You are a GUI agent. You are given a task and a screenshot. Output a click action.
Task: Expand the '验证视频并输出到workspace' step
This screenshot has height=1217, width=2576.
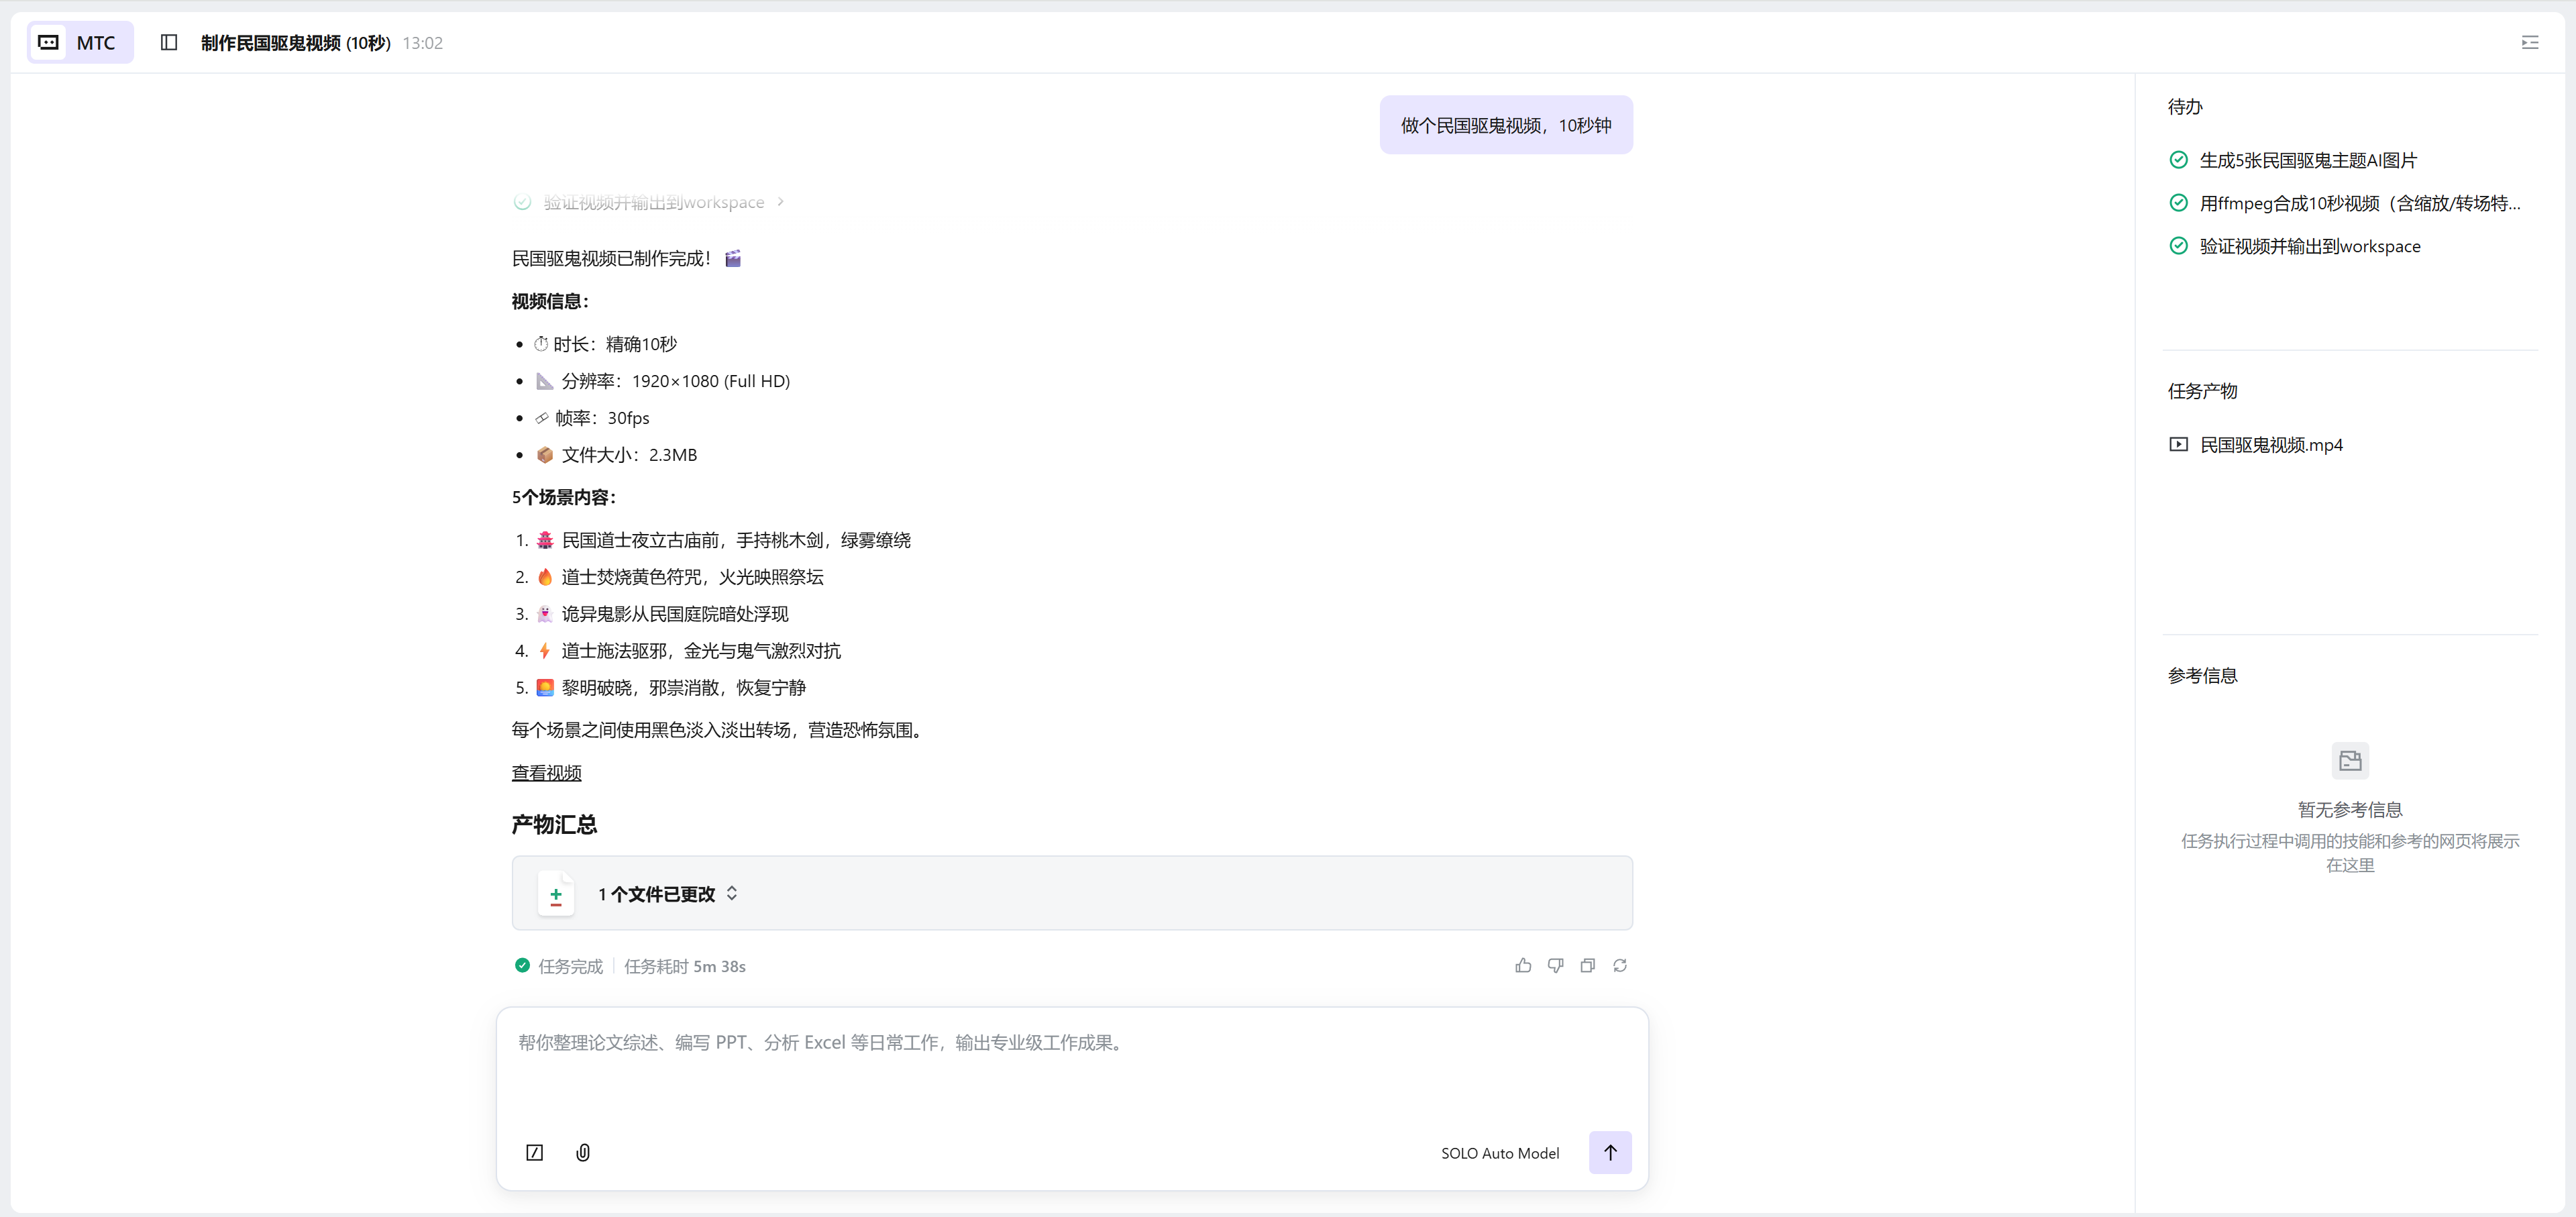click(653, 202)
